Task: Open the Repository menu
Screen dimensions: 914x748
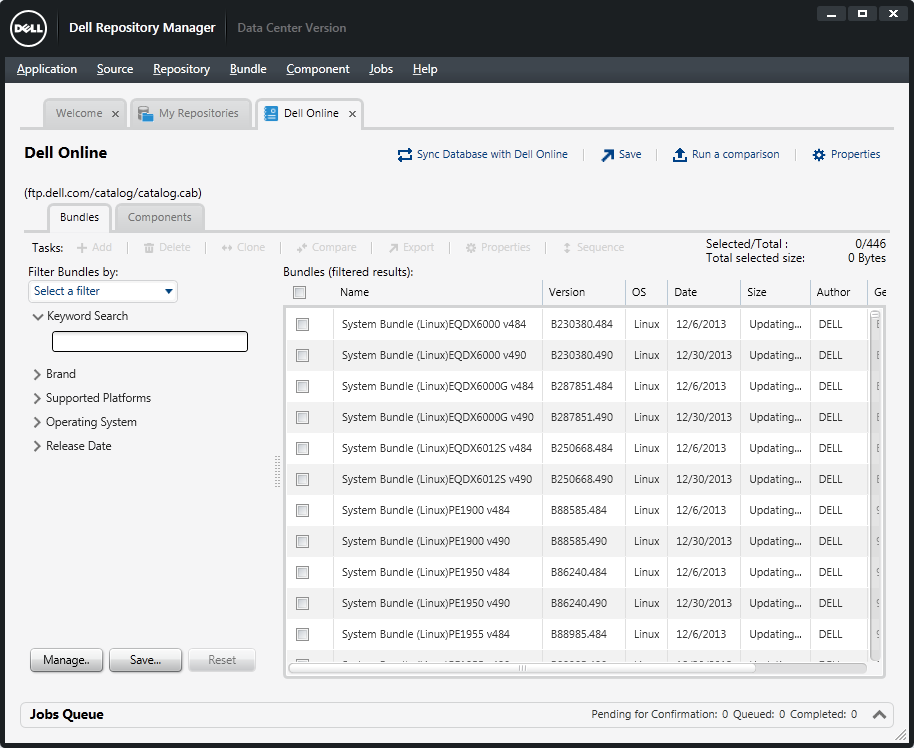Action: [x=181, y=68]
